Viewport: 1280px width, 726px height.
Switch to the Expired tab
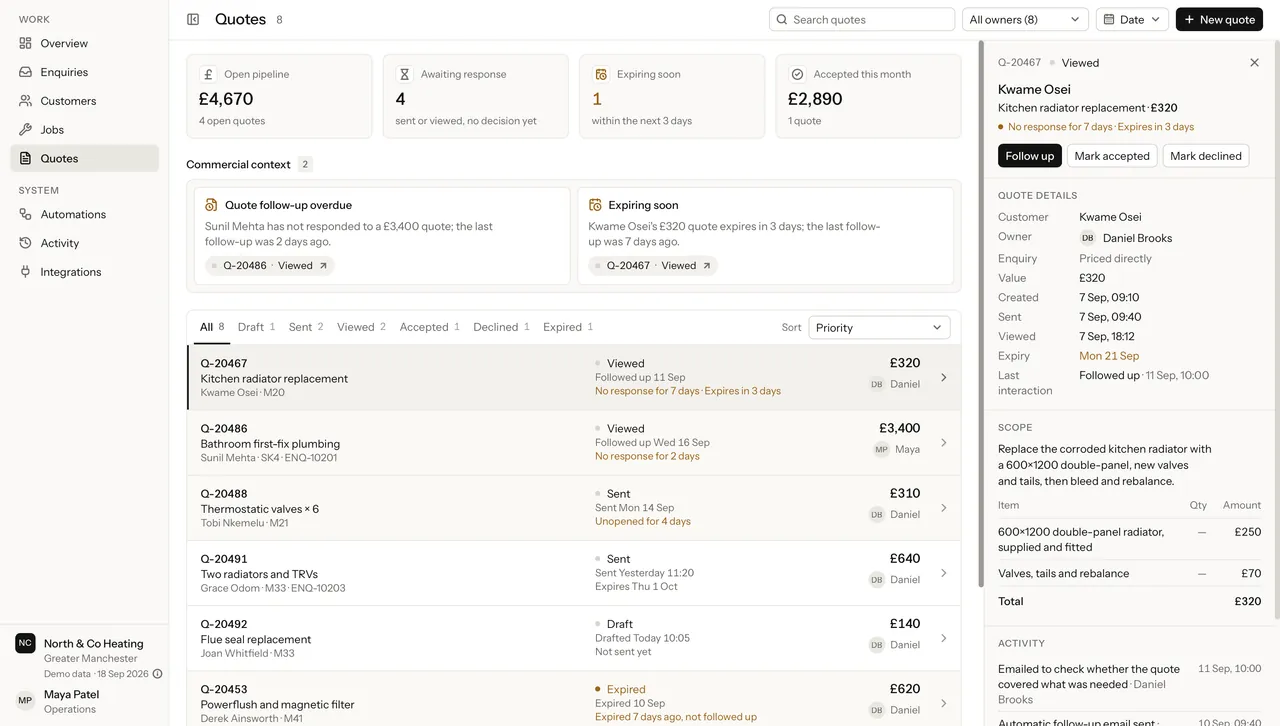tap(568, 327)
